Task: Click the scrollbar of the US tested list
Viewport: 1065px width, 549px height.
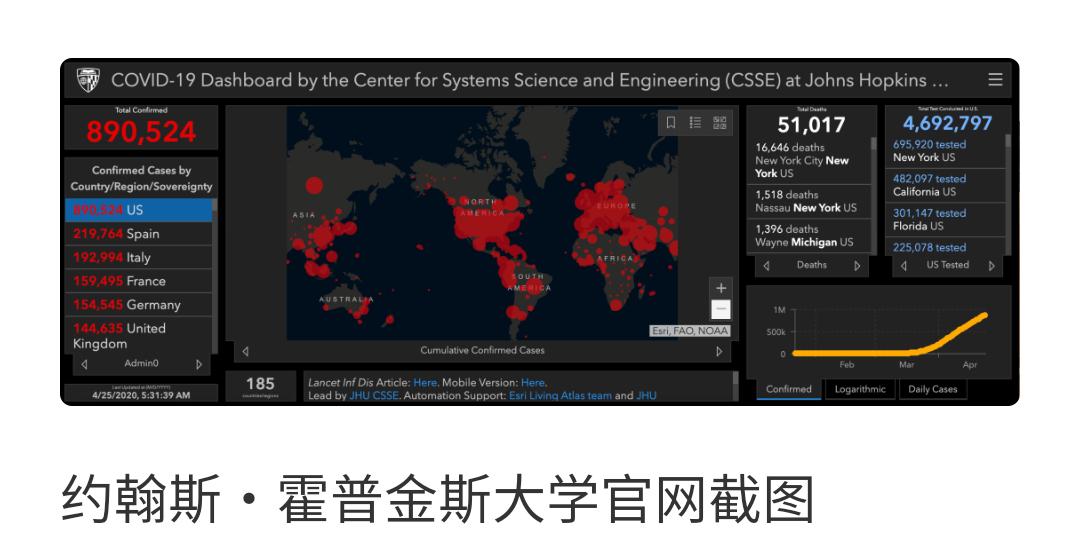Action: 1008,196
